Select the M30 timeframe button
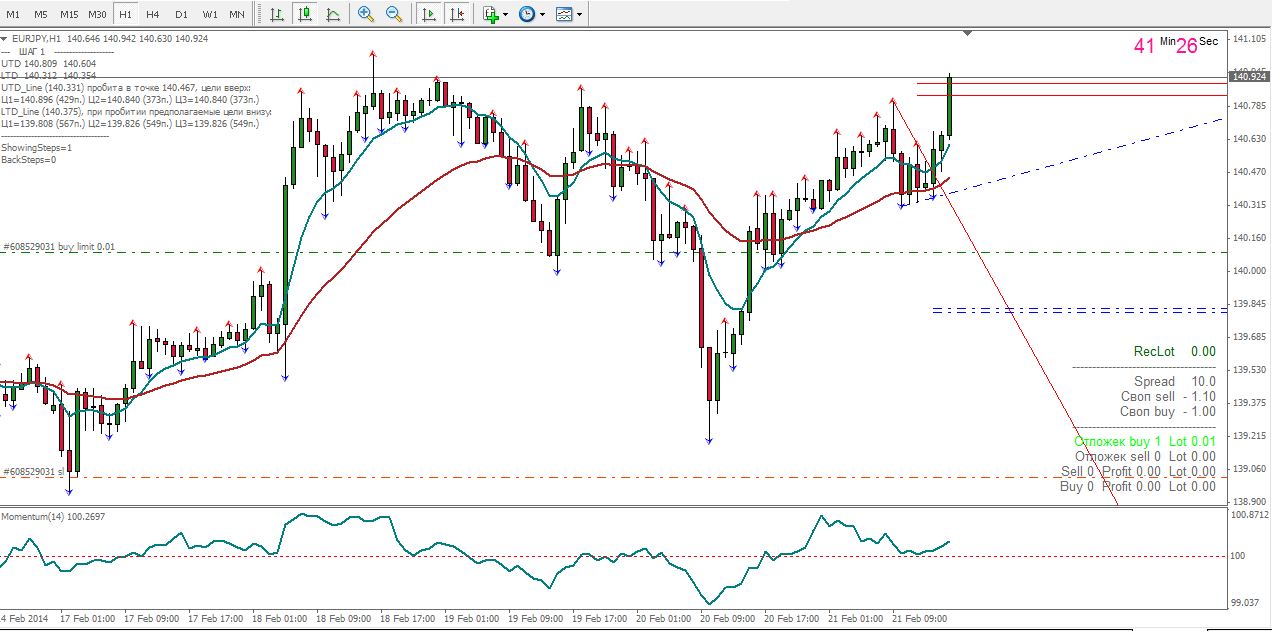The image size is (1272, 631). coord(97,14)
